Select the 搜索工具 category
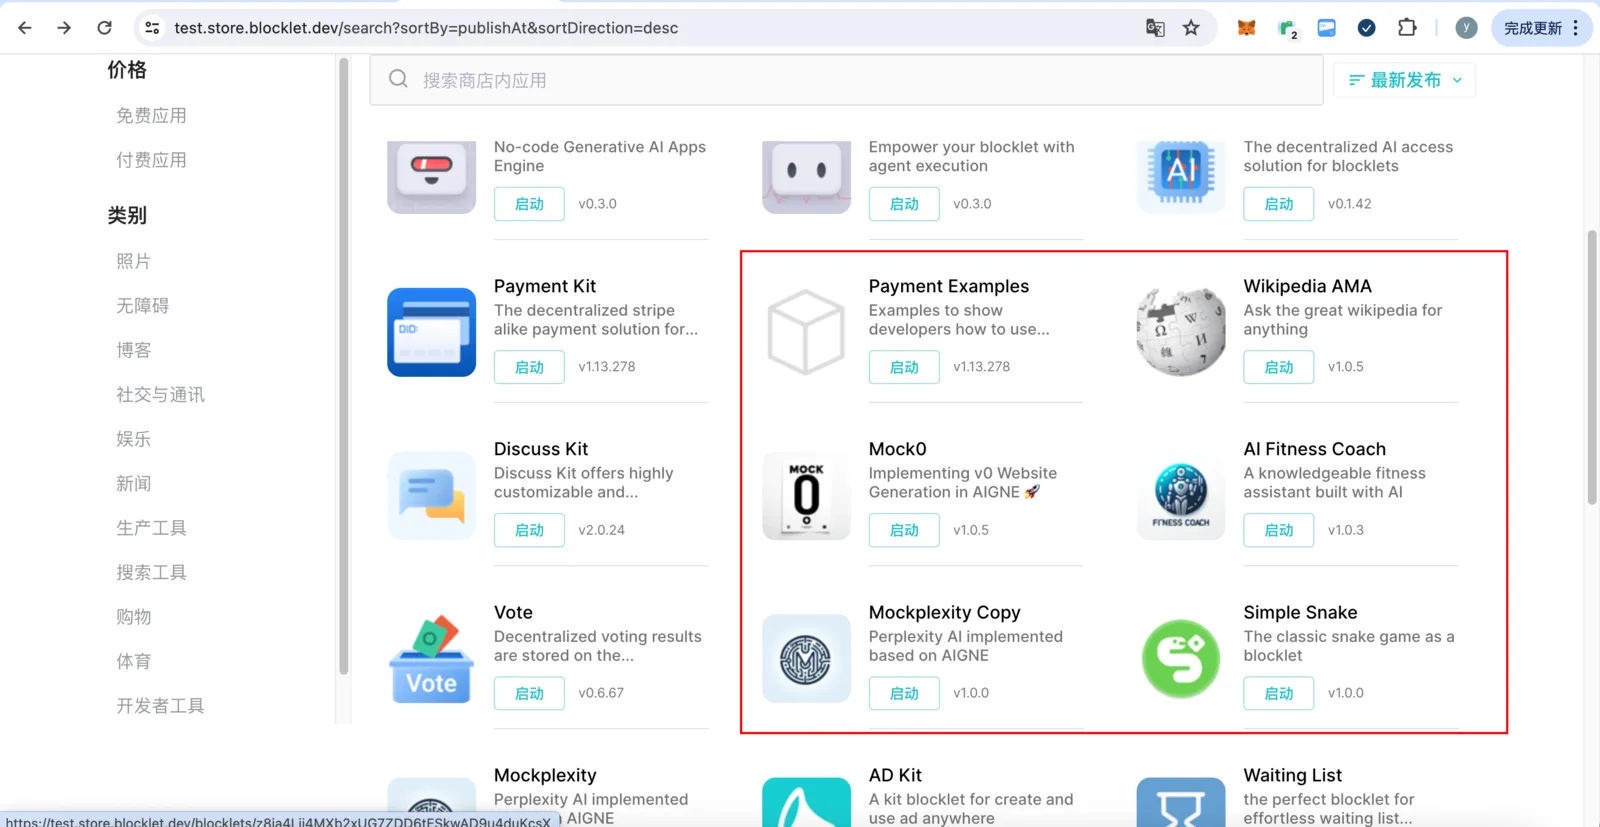 pos(151,573)
